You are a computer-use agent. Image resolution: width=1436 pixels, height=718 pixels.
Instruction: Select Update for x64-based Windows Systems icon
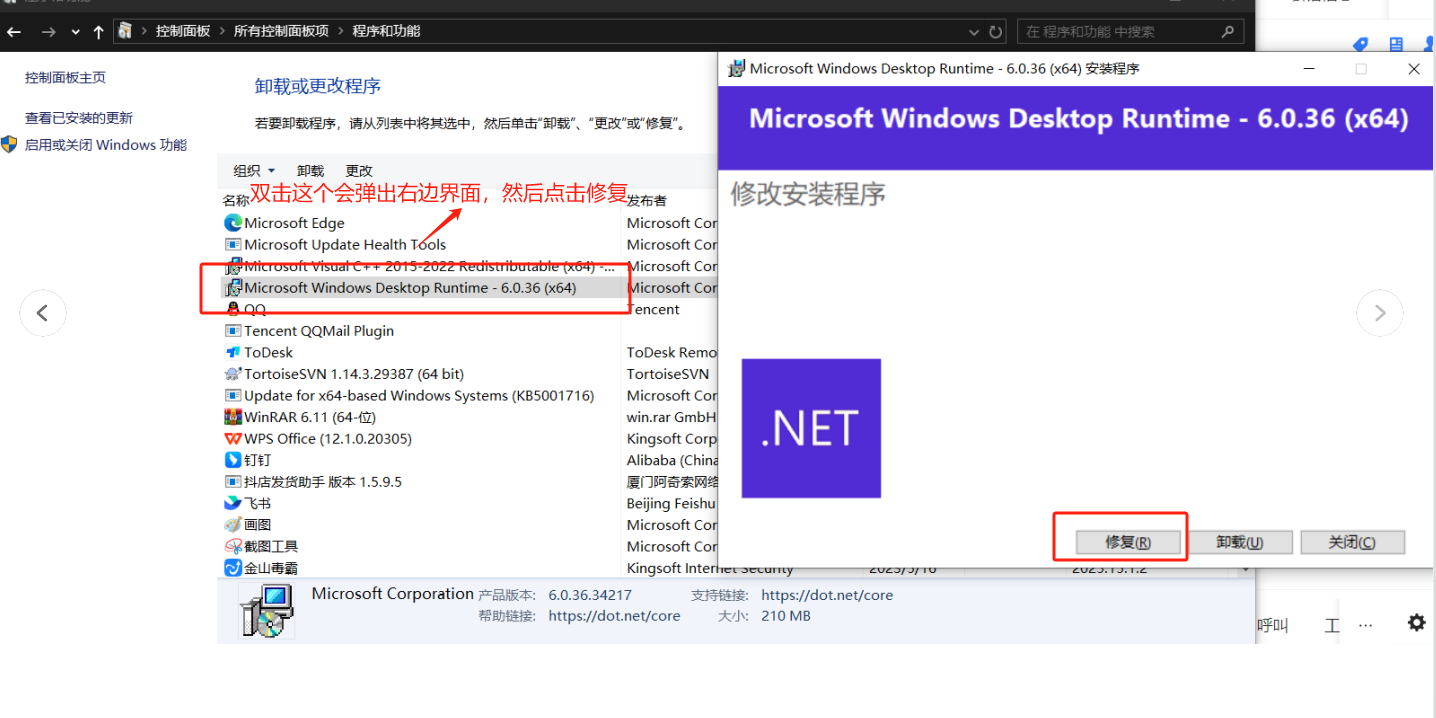[x=233, y=396]
